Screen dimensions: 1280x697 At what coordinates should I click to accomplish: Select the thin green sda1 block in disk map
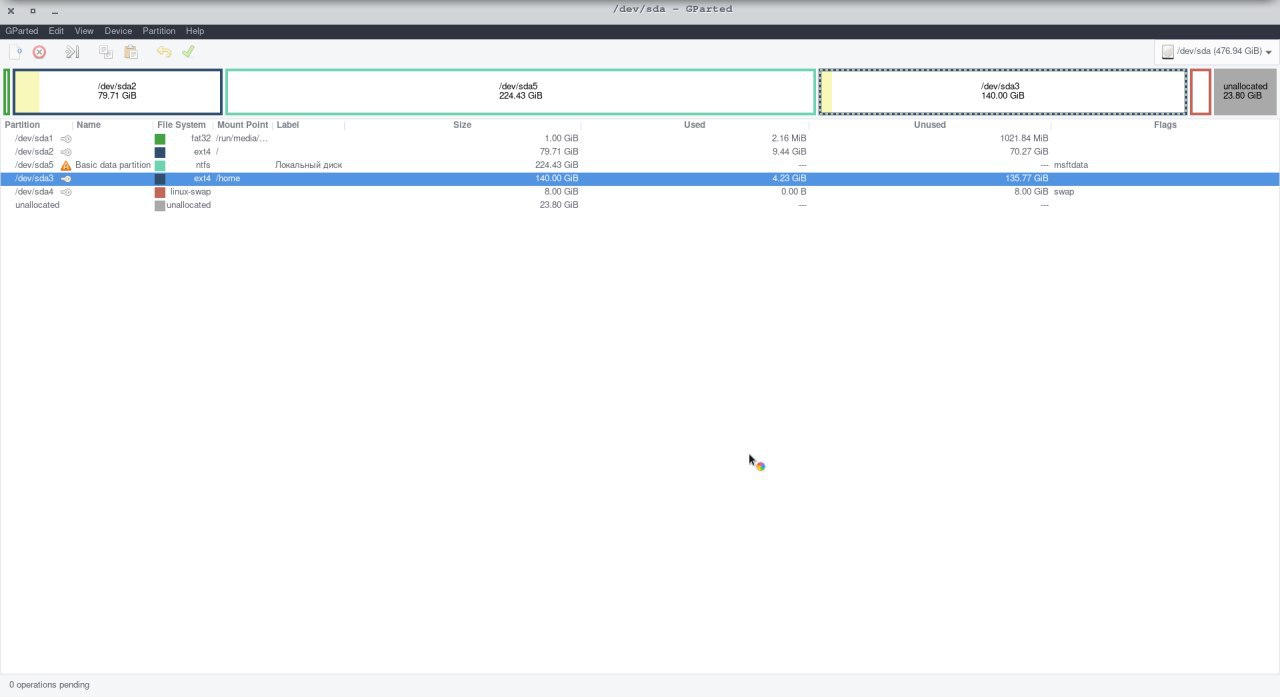point(7,91)
